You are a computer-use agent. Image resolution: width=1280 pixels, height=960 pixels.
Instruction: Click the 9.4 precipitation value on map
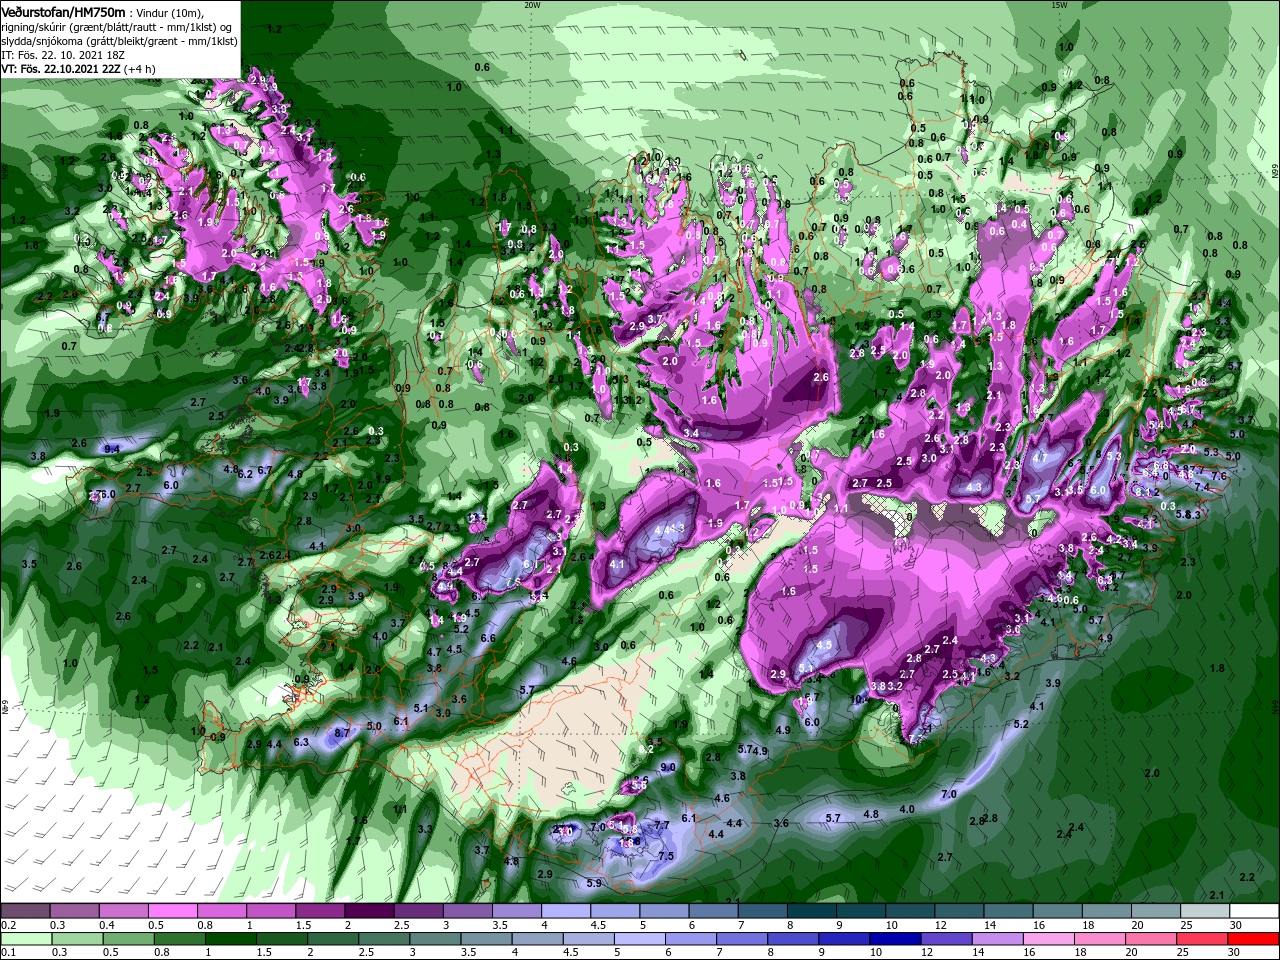click(112, 449)
